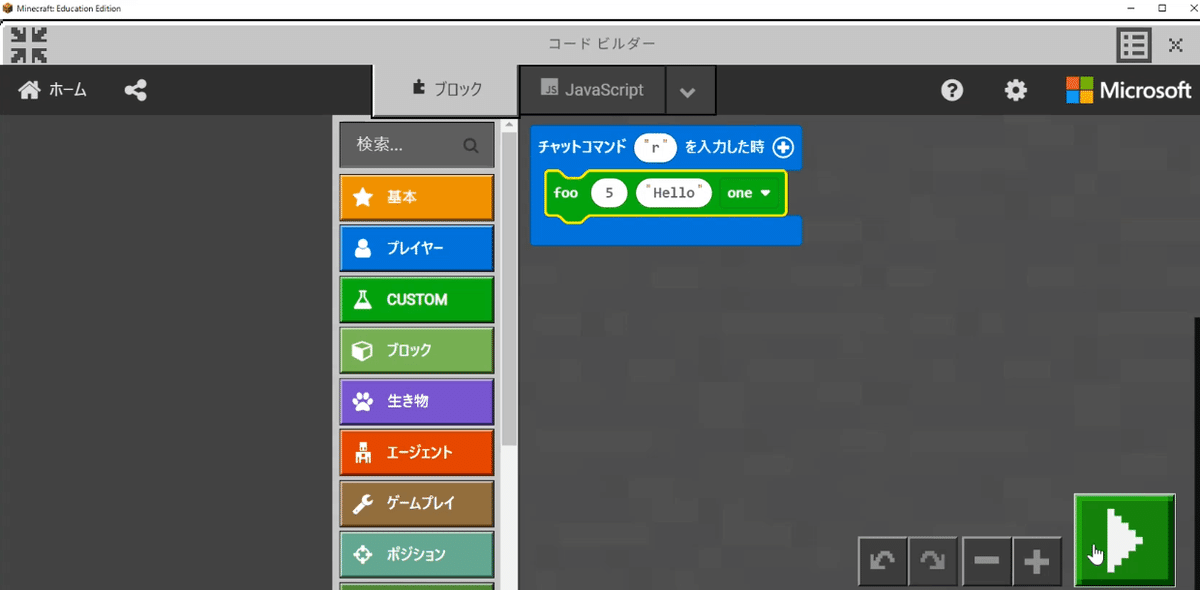Switch to the JavaScript tab

tap(592, 89)
